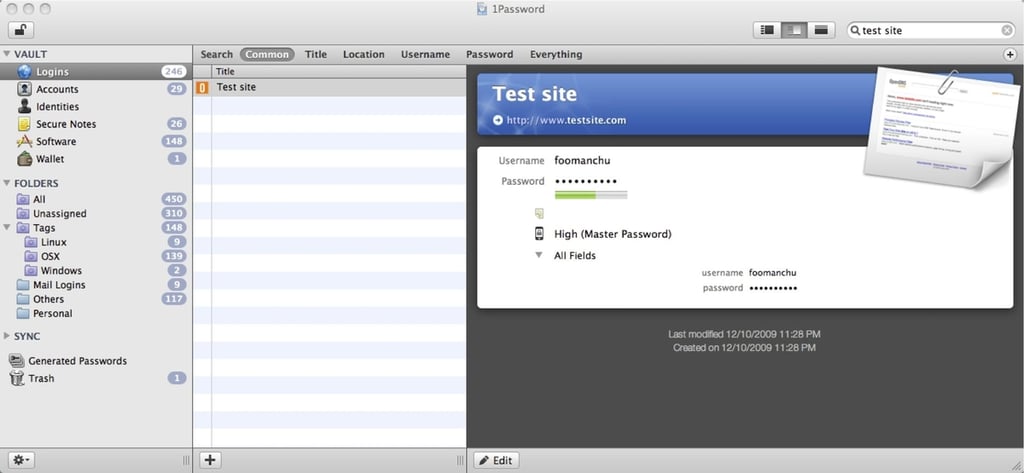Click the search field containing 'test site'
1024x473 pixels.
(x=931, y=30)
